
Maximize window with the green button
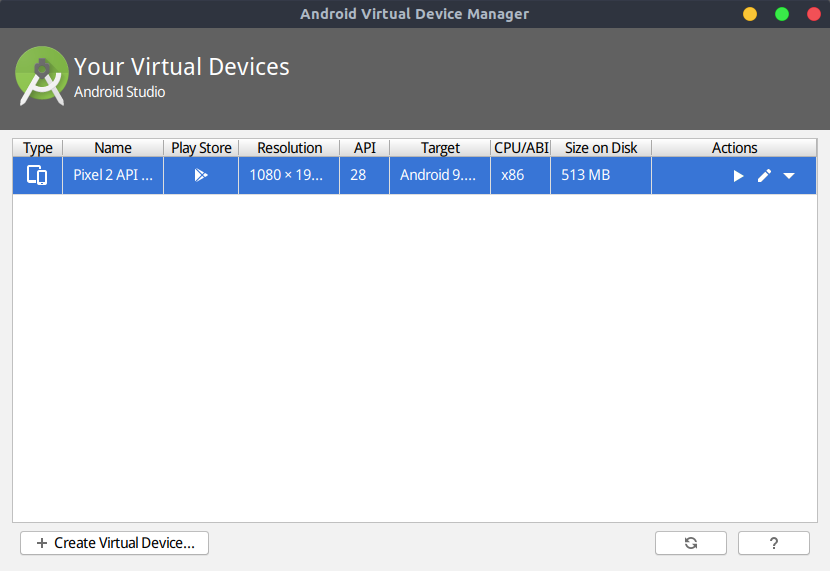tap(782, 14)
